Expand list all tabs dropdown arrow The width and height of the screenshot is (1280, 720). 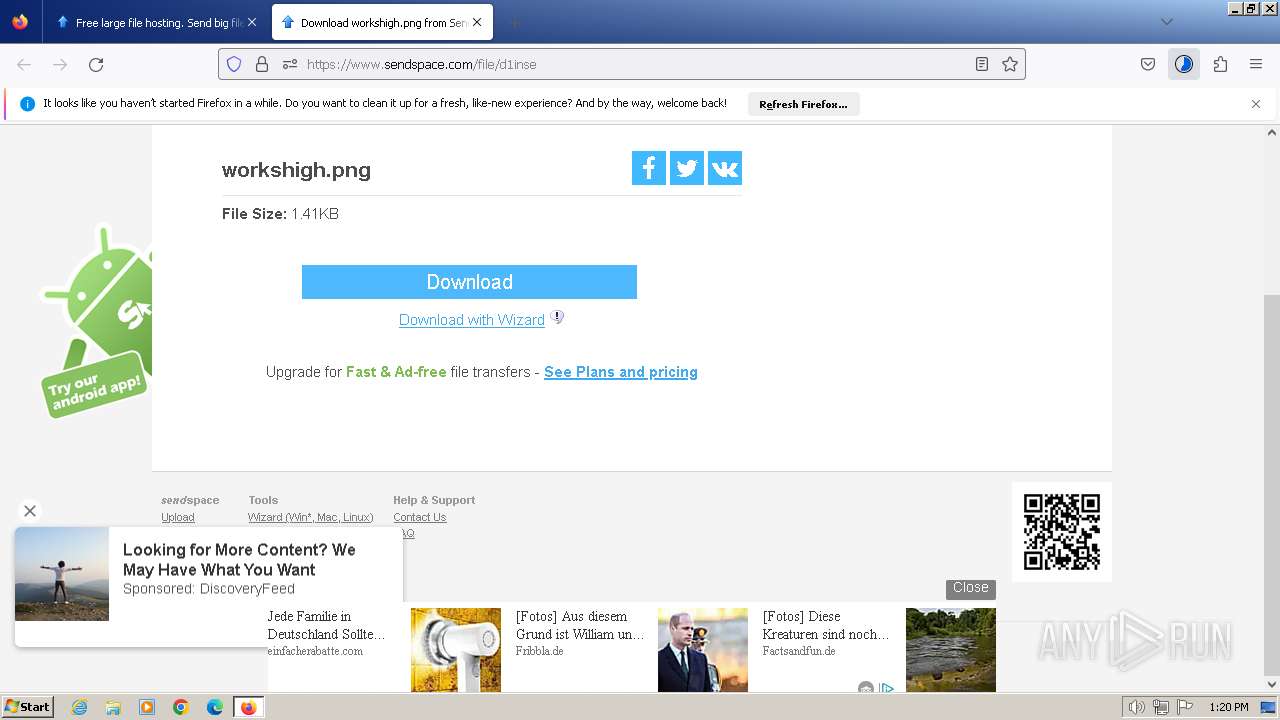click(1166, 22)
